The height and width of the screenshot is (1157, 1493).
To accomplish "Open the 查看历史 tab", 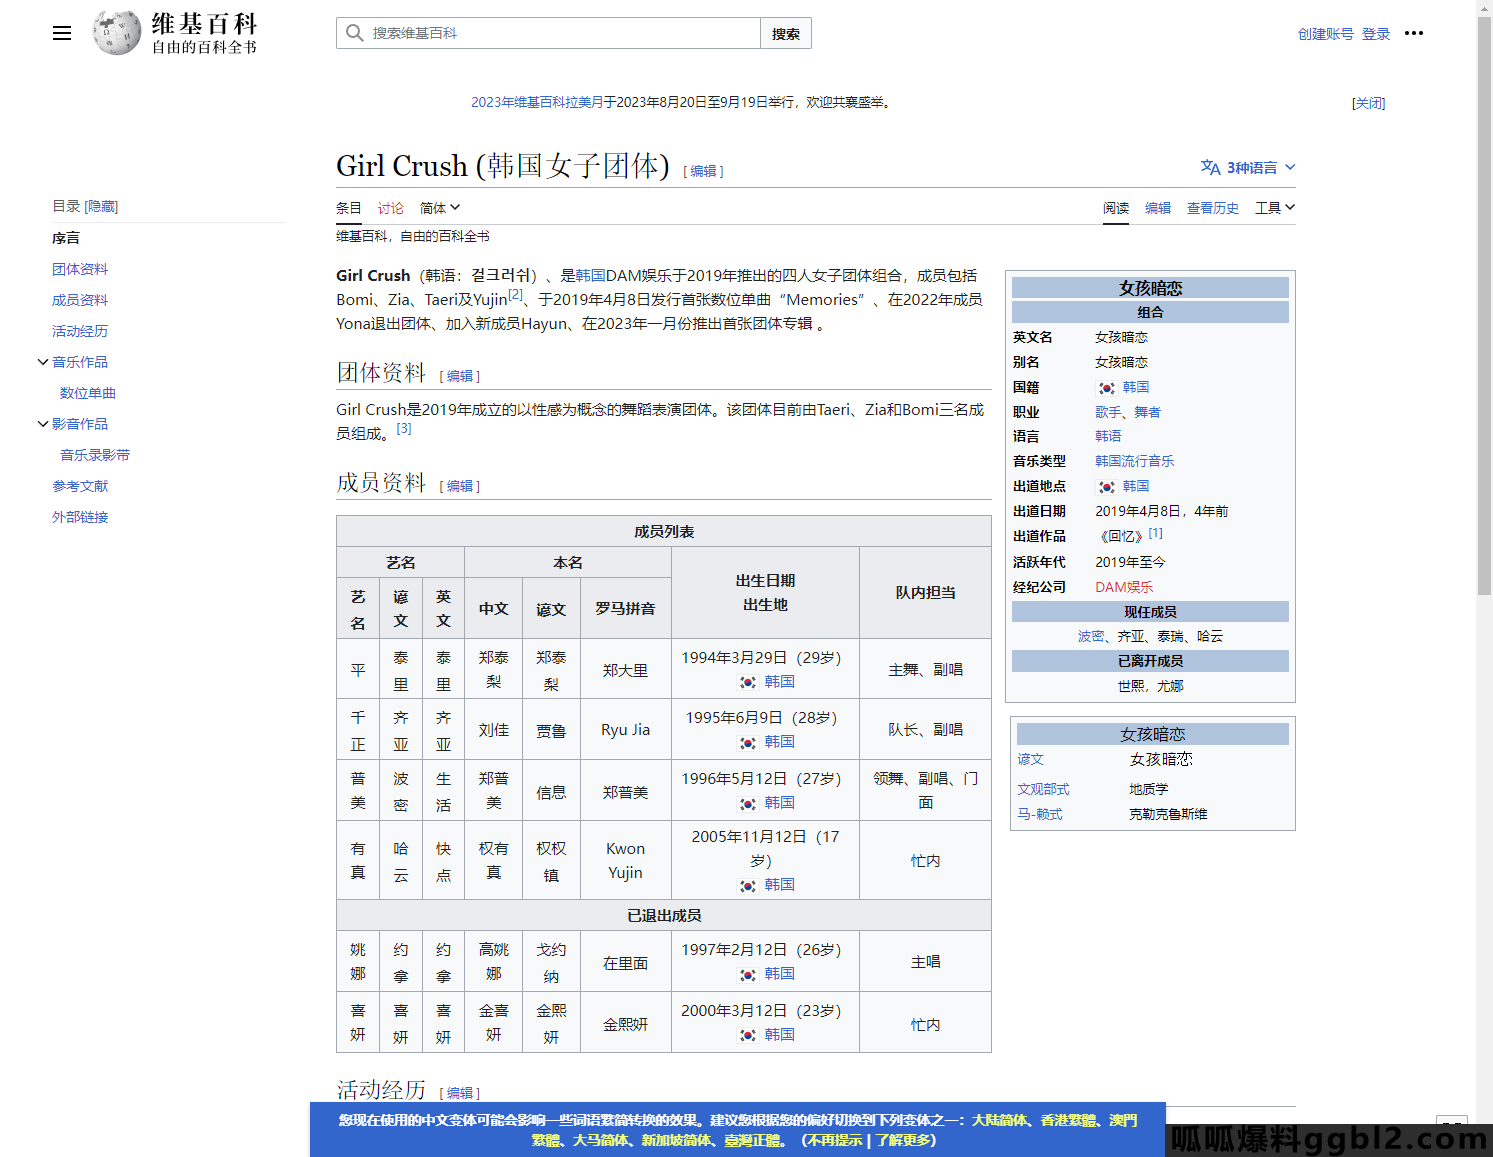I will click(x=1213, y=208).
